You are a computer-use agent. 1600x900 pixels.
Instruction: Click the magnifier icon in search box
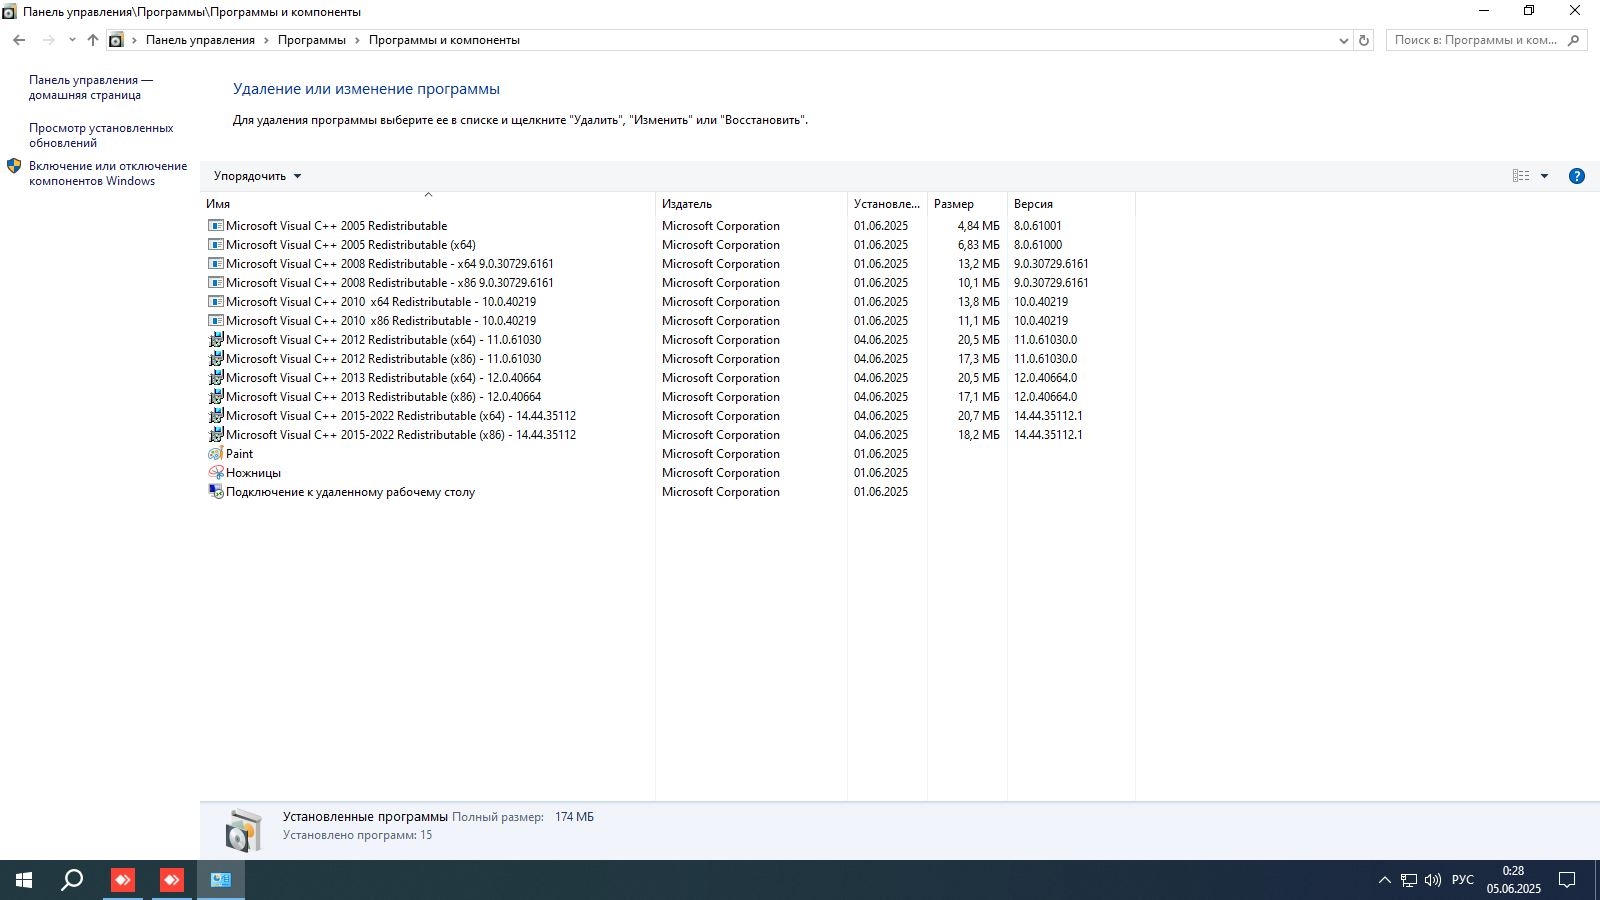tap(1573, 40)
